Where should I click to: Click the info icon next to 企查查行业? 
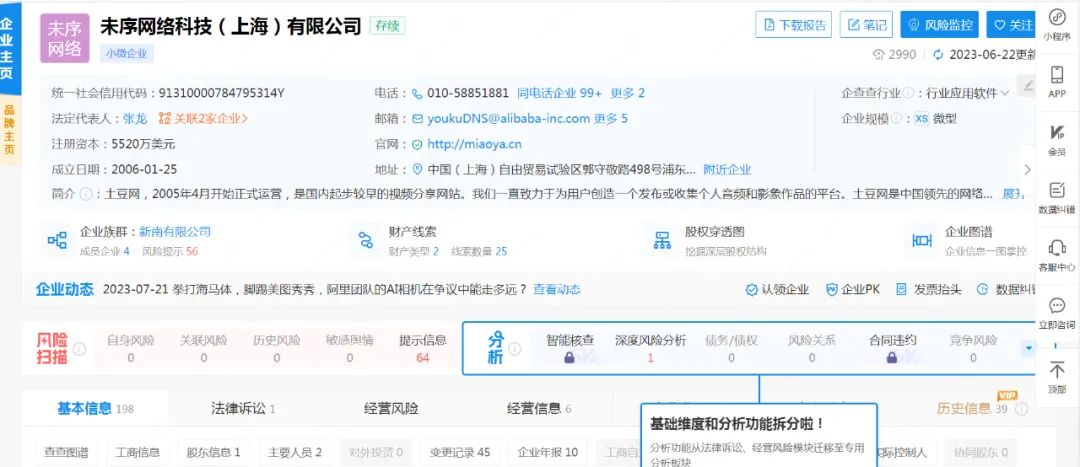tap(908, 93)
